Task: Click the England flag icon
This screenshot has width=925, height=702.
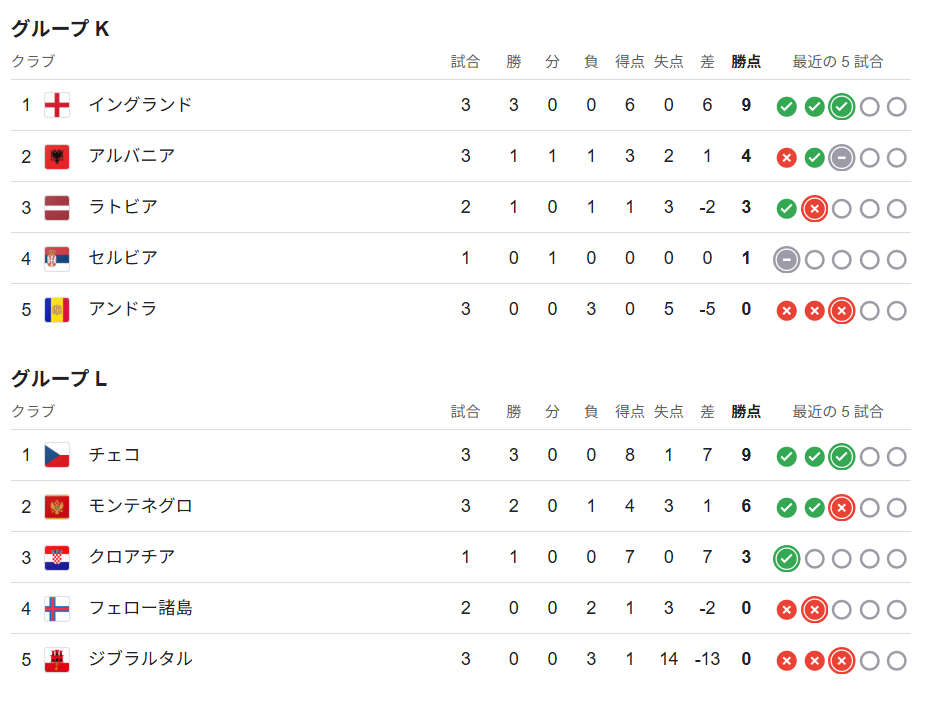Action: point(57,106)
